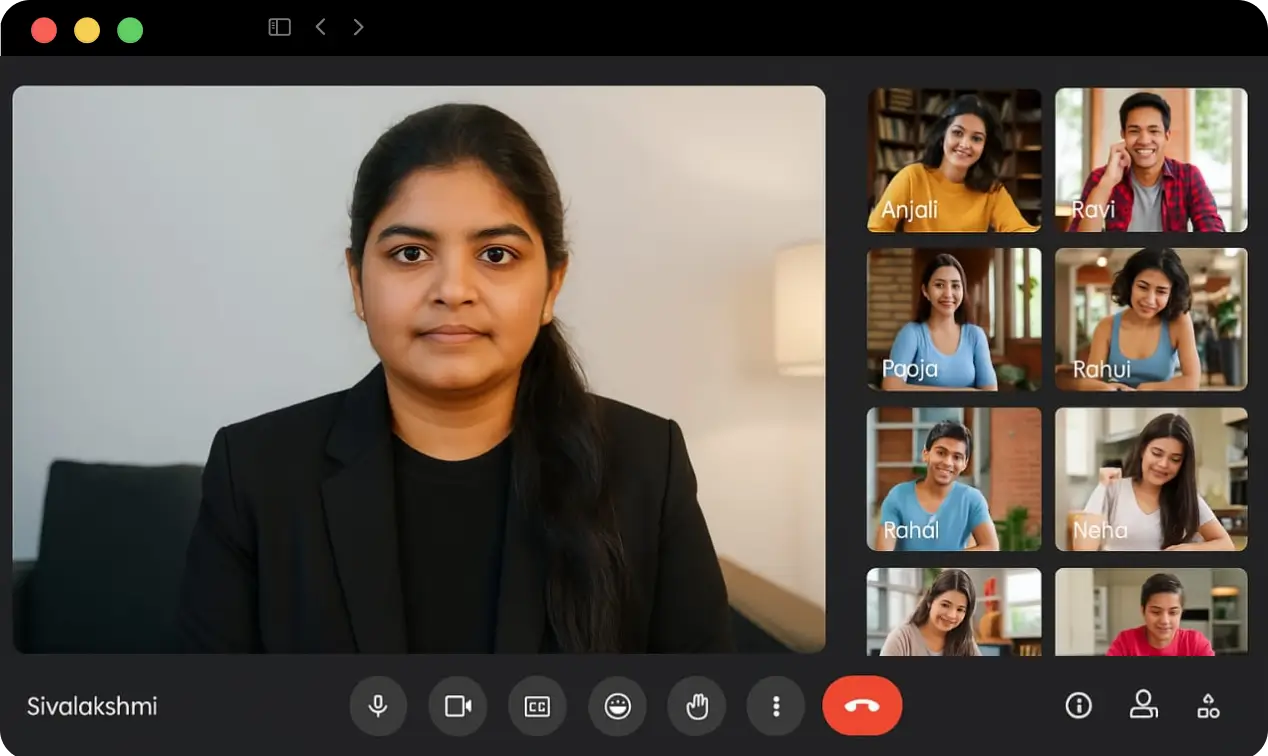The image size is (1268, 756).
Task: Go back with left chevron
Action: coord(321,28)
